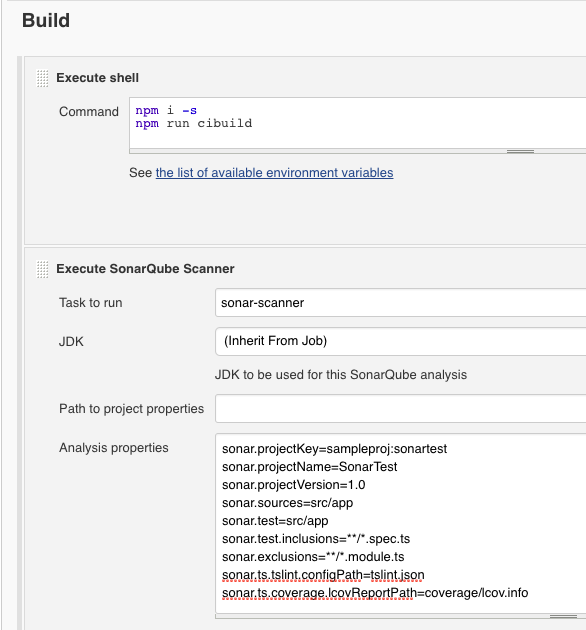Click the Analysis properties resize grip
This screenshot has height=630, width=586.
(x=563, y=616)
